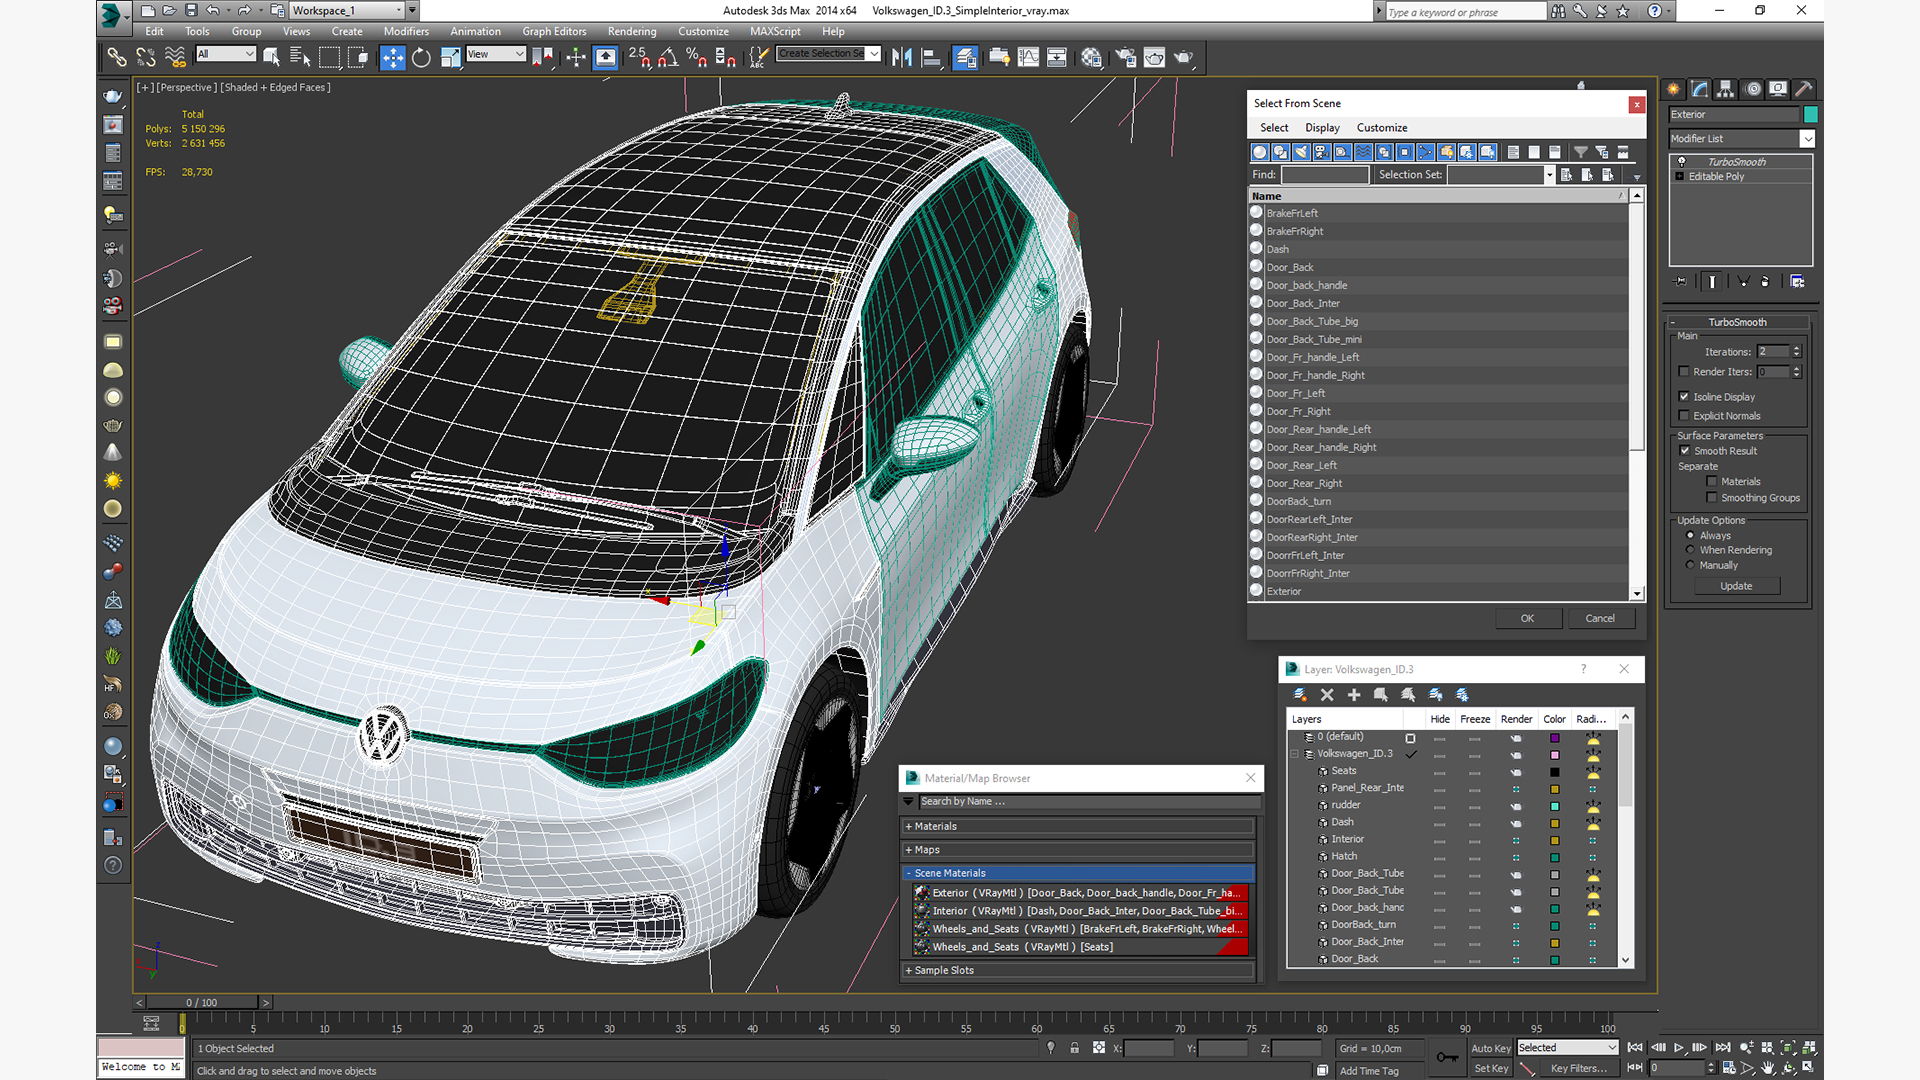Click the Pin Stack icon below modifier stack
The width and height of the screenshot is (1920, 1080).
(x=1681, y=282)
